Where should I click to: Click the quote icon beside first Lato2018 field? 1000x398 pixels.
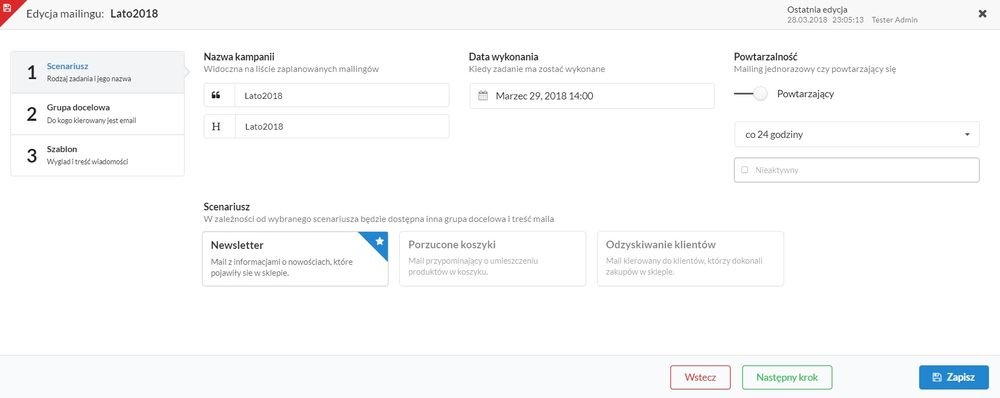pyautogui.click(x=216, y=95)
